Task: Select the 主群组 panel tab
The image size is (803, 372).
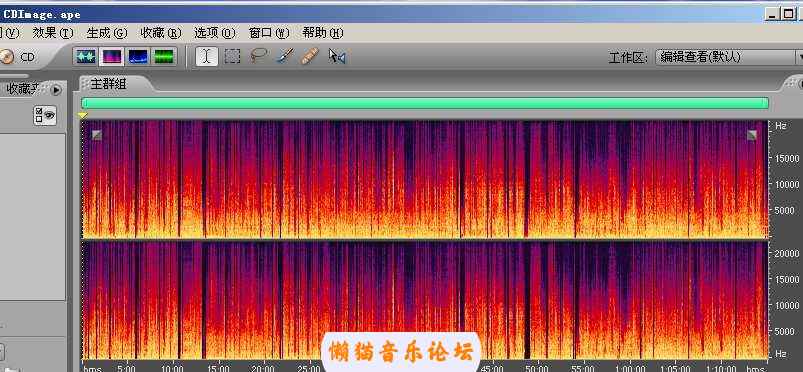Action: click(x=108, y=85)
